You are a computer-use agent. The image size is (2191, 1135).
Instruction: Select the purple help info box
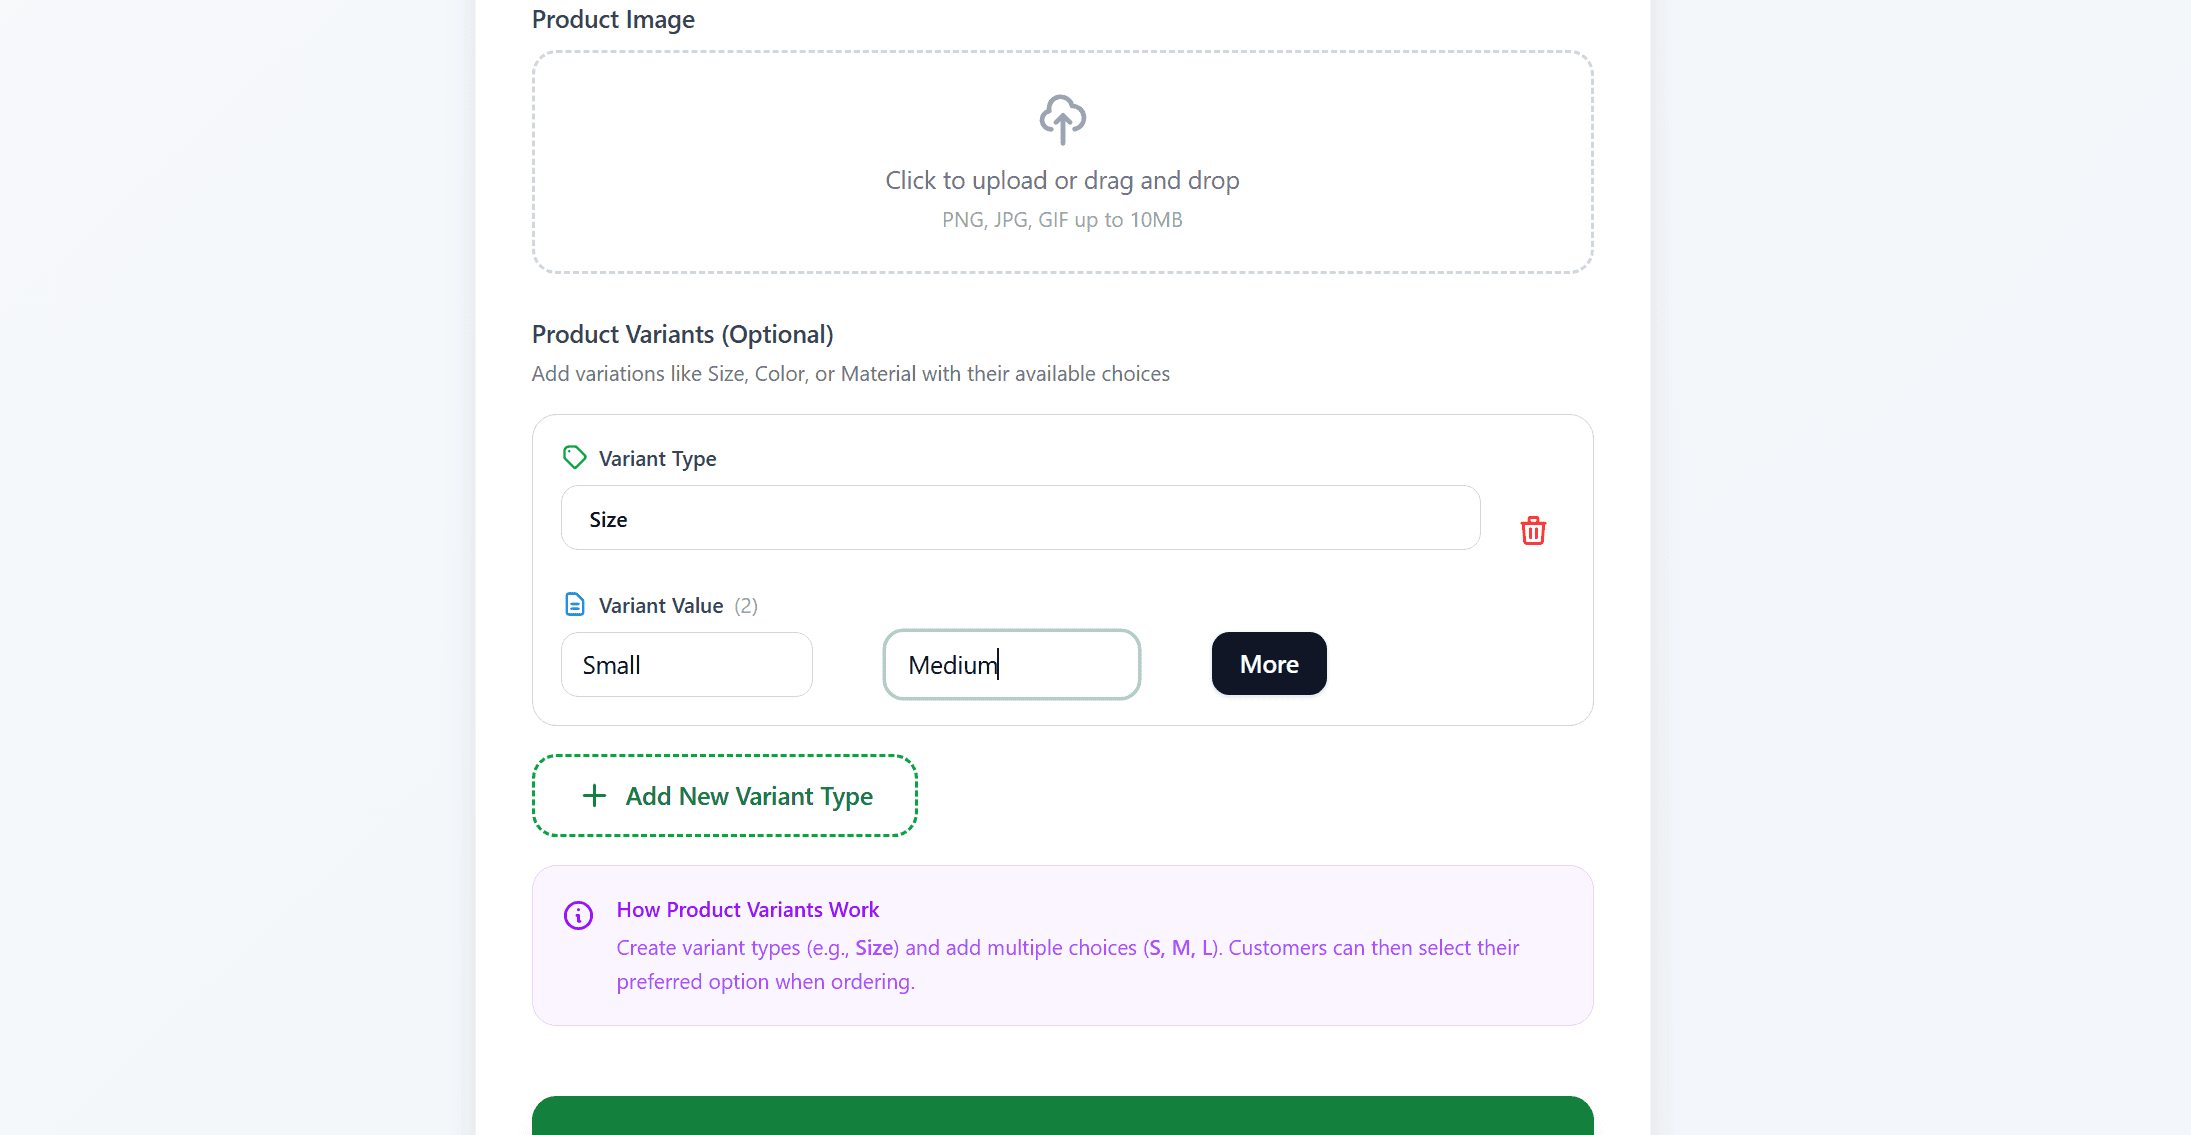[1062, 945]
